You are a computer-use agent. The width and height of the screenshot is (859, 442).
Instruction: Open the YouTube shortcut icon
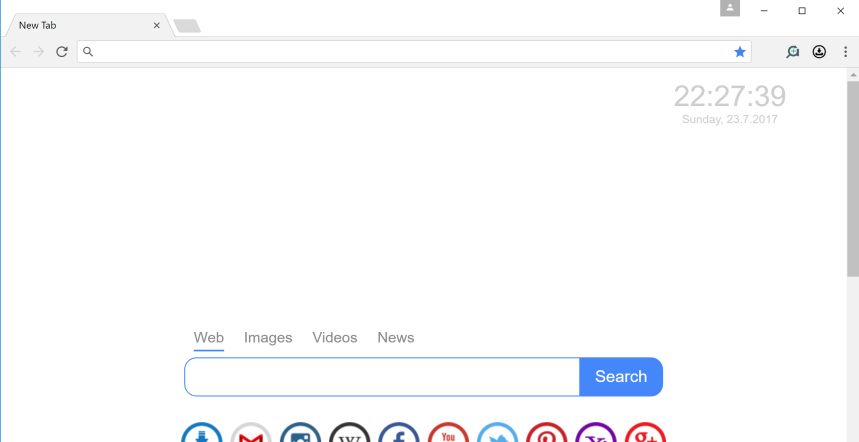(448, 435)
